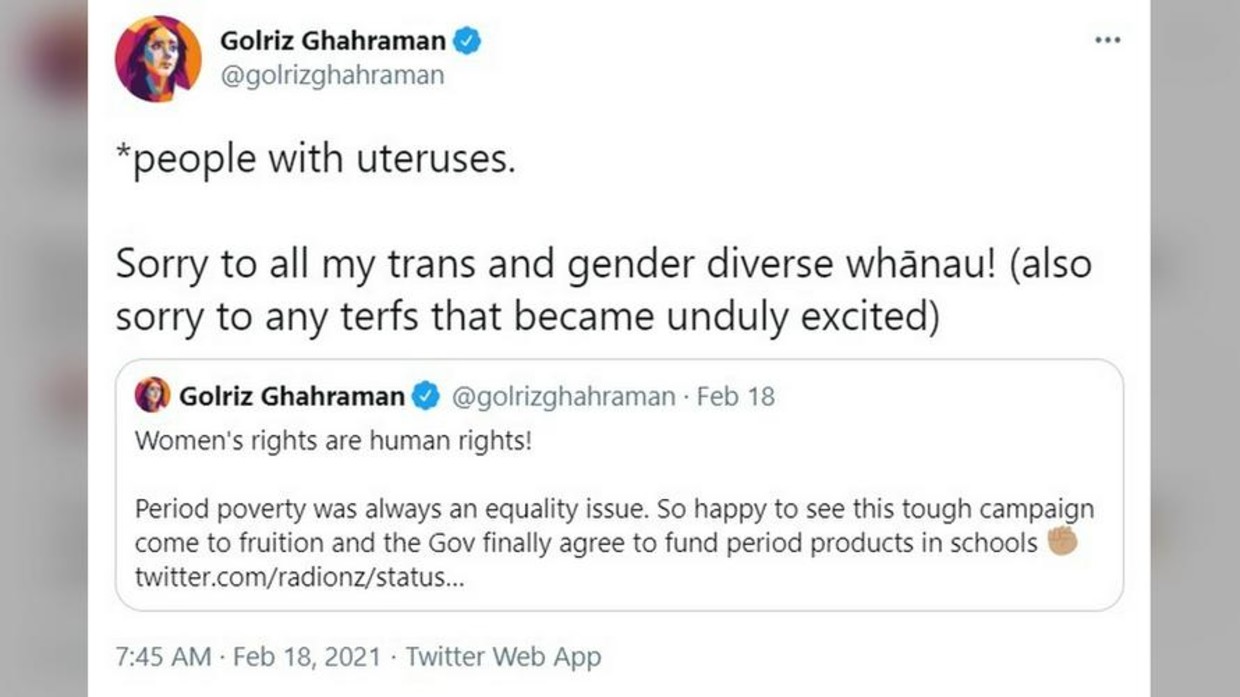Image resolution: width=1240 pixels, height=697 pixels.
Task: Click Golriz Ghahraman's large profile avatar
Action: point(158,58)
